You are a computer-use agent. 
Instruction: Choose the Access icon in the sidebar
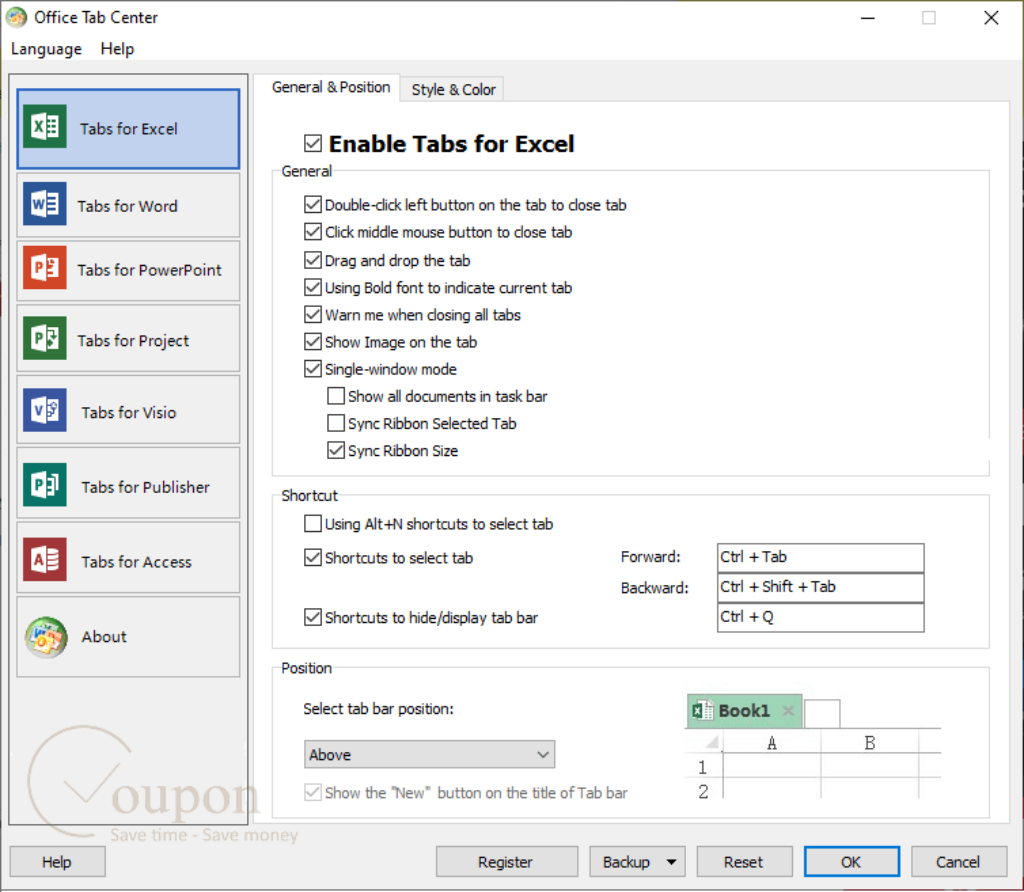point(44,560)
